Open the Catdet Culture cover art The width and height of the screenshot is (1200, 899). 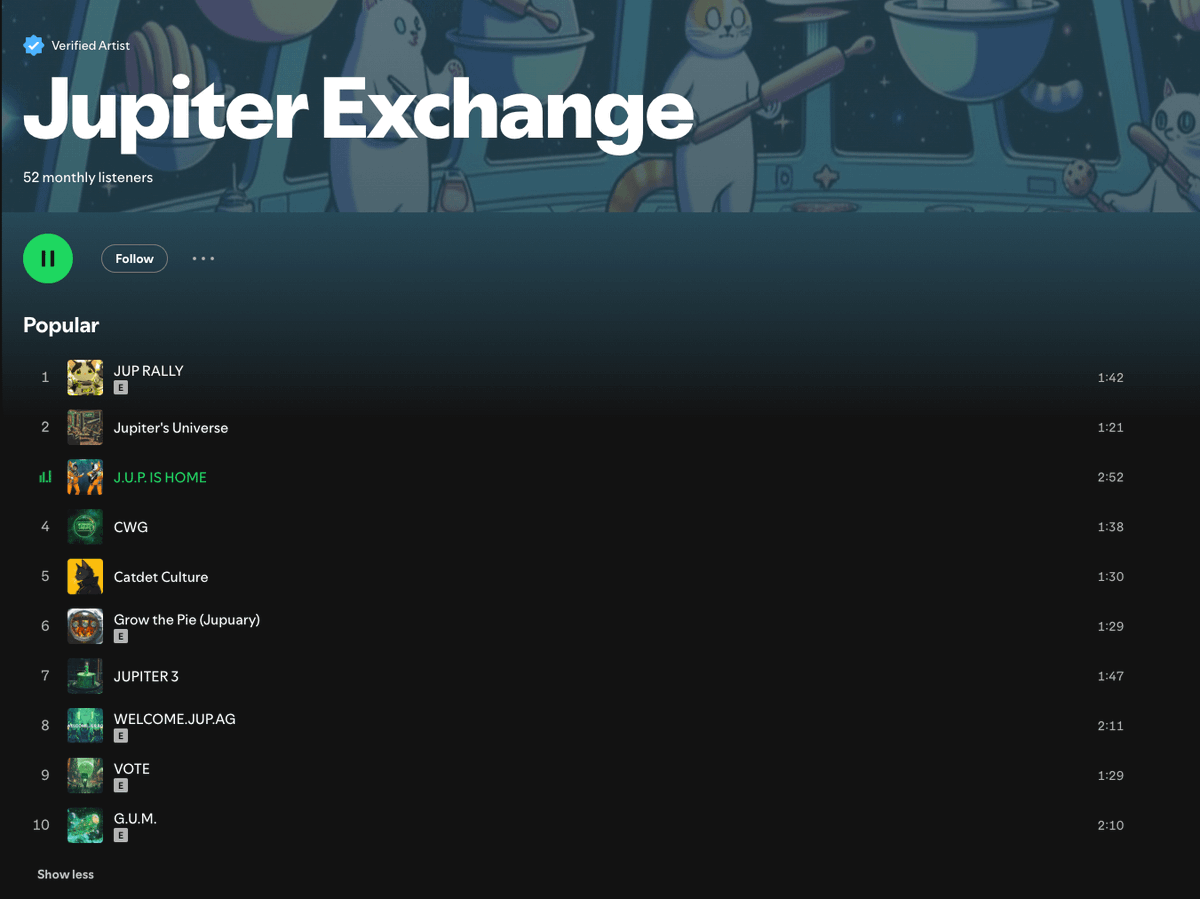85,576
